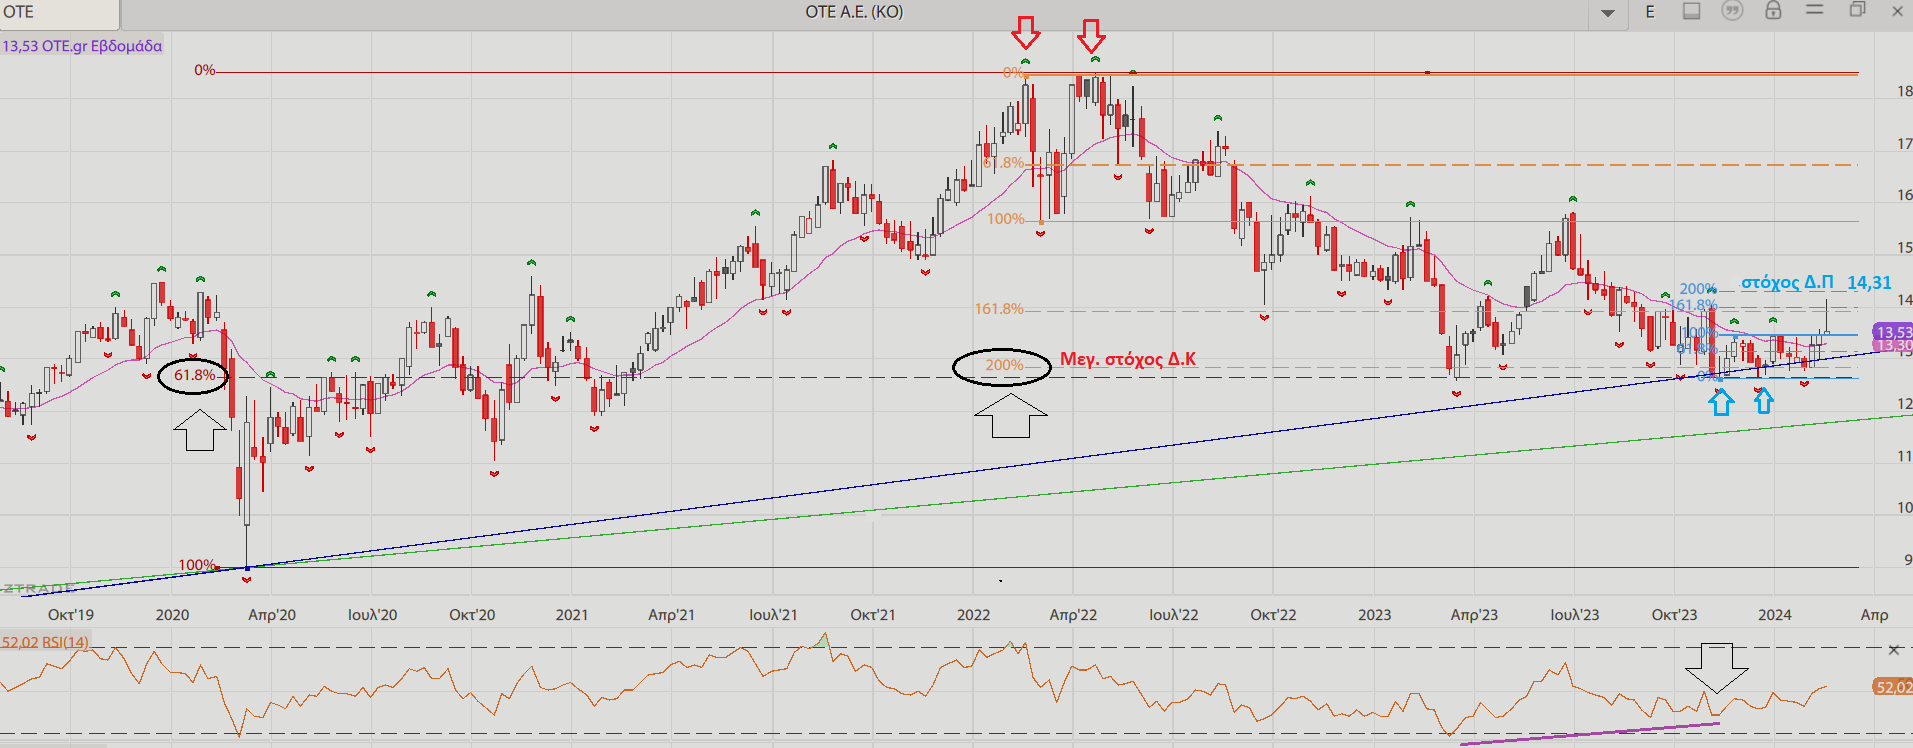
Task: Click the black down arrow in RSI panel
Action: click(x=1716, y=667)
